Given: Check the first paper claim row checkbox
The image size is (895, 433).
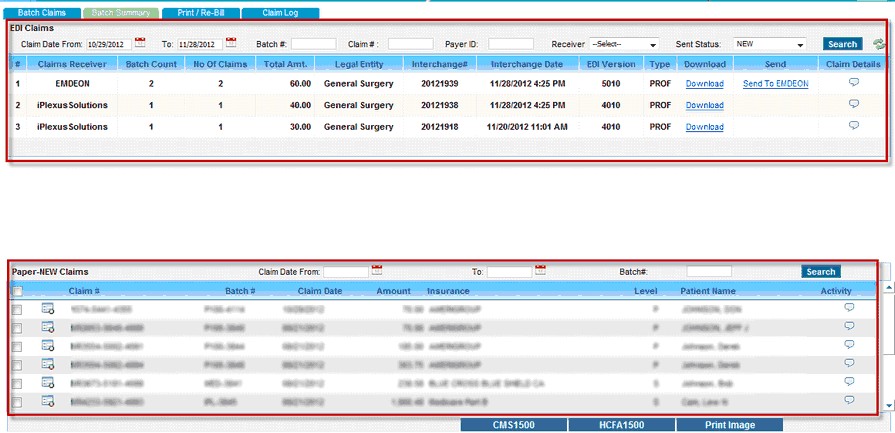Looking at the screenshot, I should tap(17, 311).
